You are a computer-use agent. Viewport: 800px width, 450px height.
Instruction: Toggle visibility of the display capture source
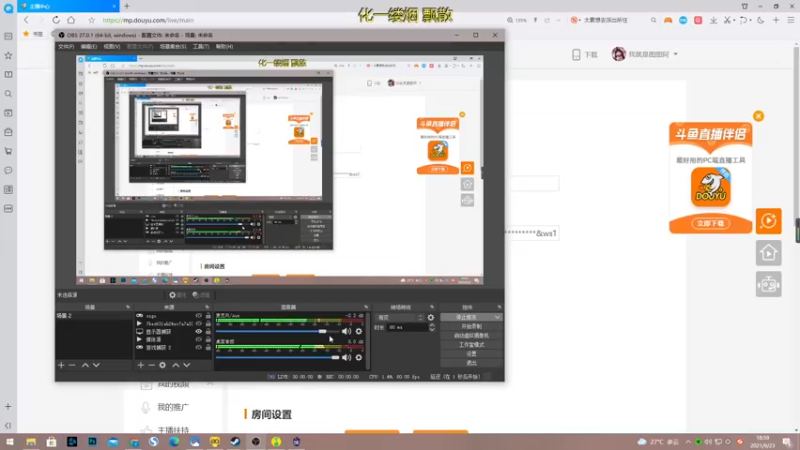[198, 332]
